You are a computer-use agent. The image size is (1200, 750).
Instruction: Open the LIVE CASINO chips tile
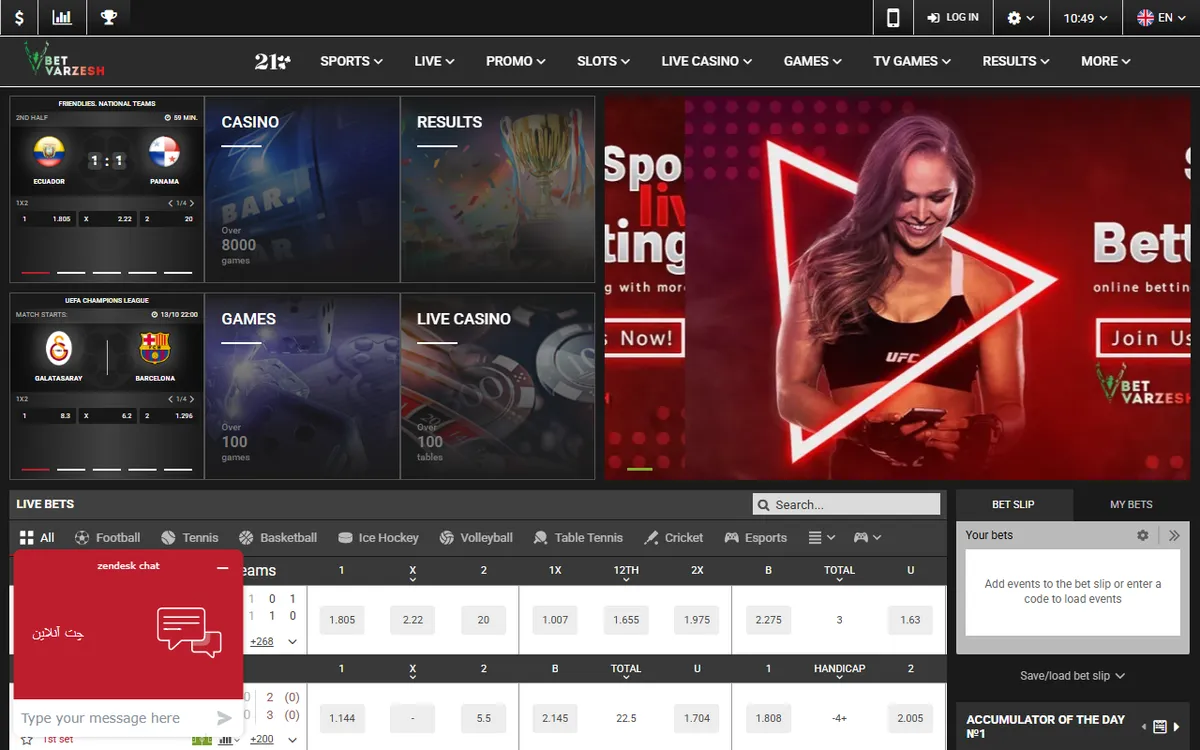pyautogui.click(x=498, y=386)
